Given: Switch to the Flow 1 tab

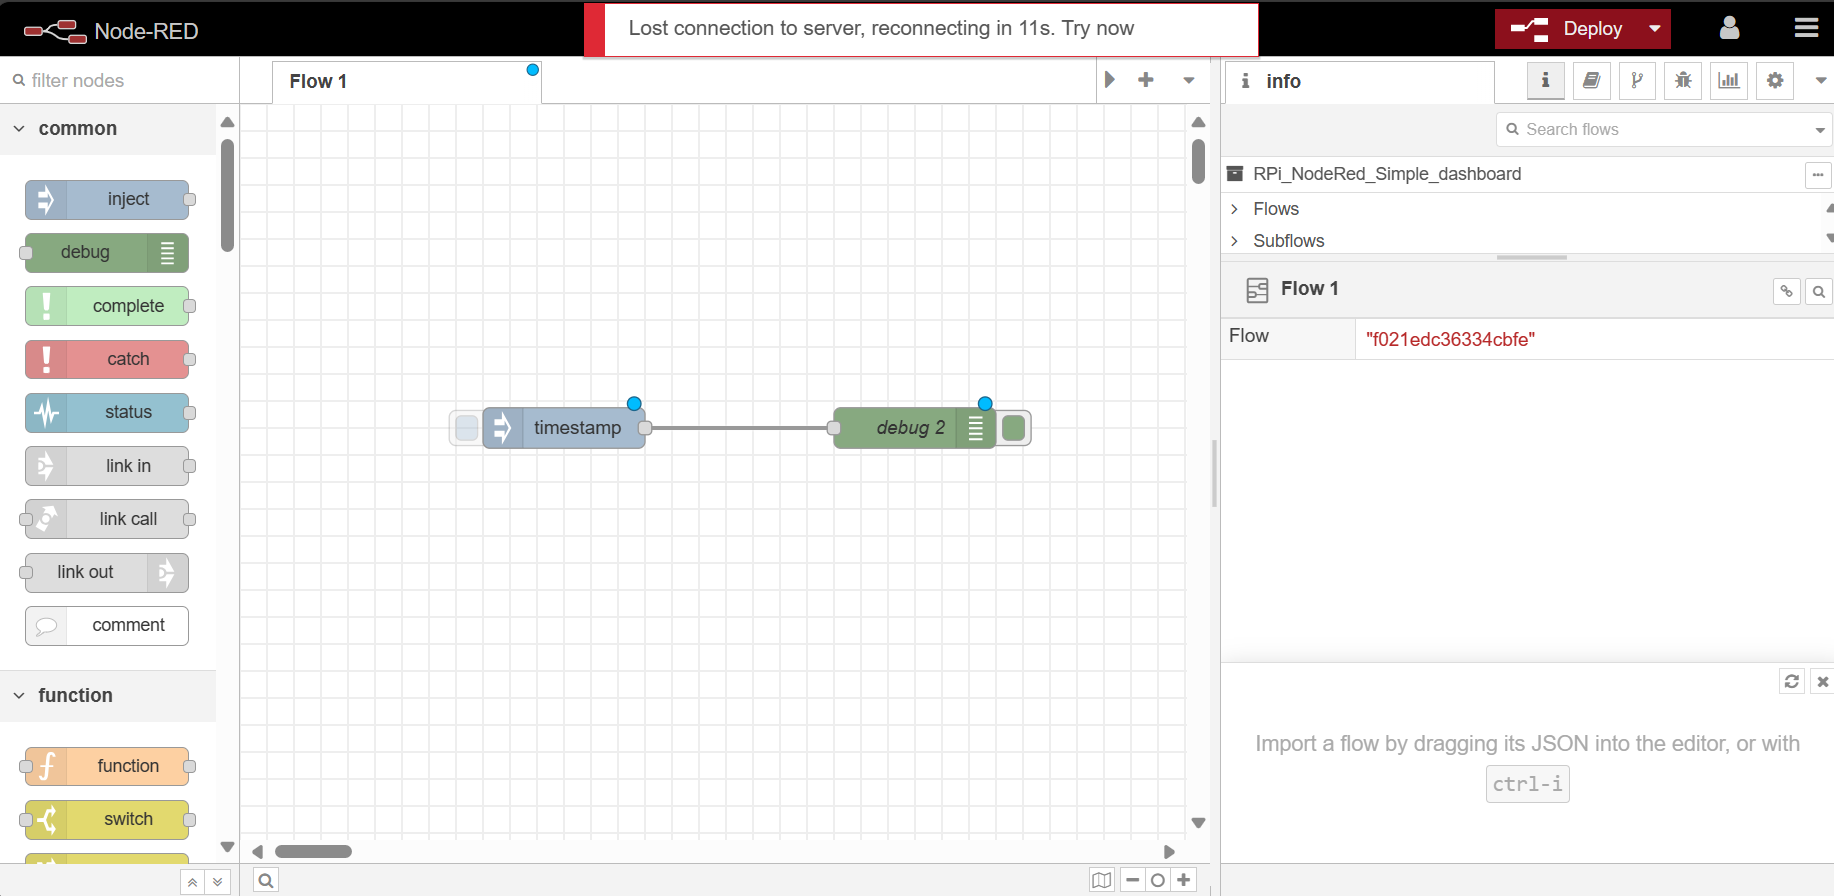Looking at the screenshot, I should pos(406,82).
